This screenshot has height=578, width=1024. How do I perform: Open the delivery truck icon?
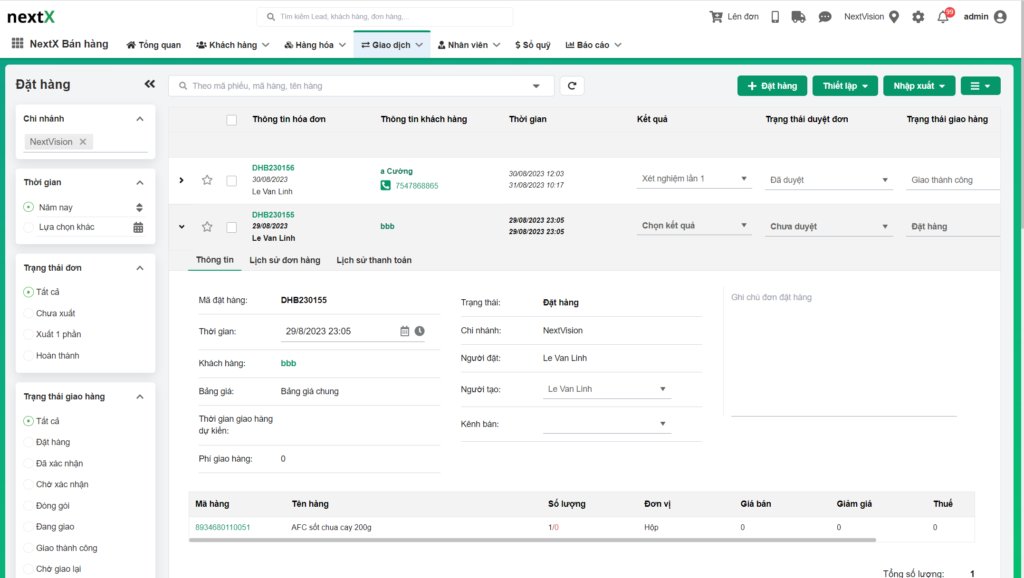pyautogui.click(x=798, y=17)
